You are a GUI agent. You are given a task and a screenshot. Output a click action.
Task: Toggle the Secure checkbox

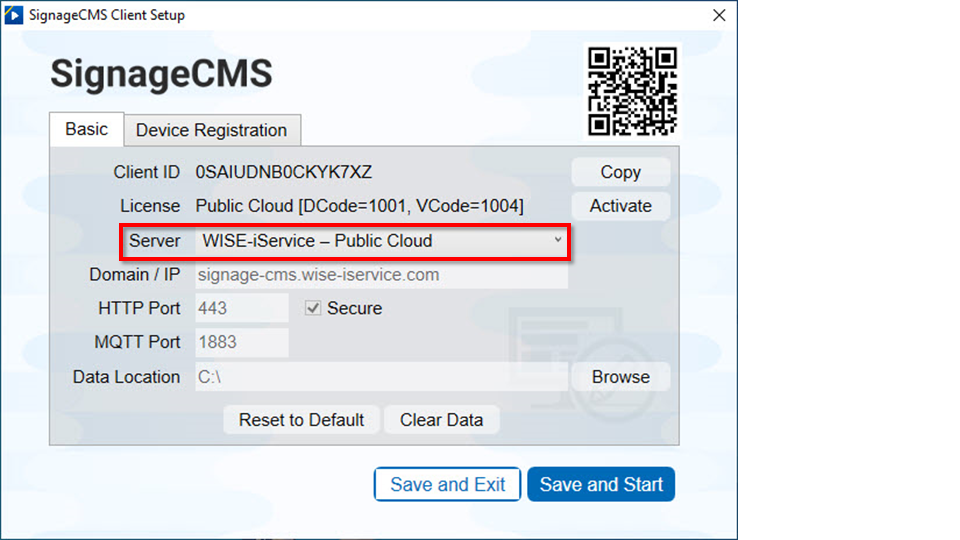[x=314, y=308]
